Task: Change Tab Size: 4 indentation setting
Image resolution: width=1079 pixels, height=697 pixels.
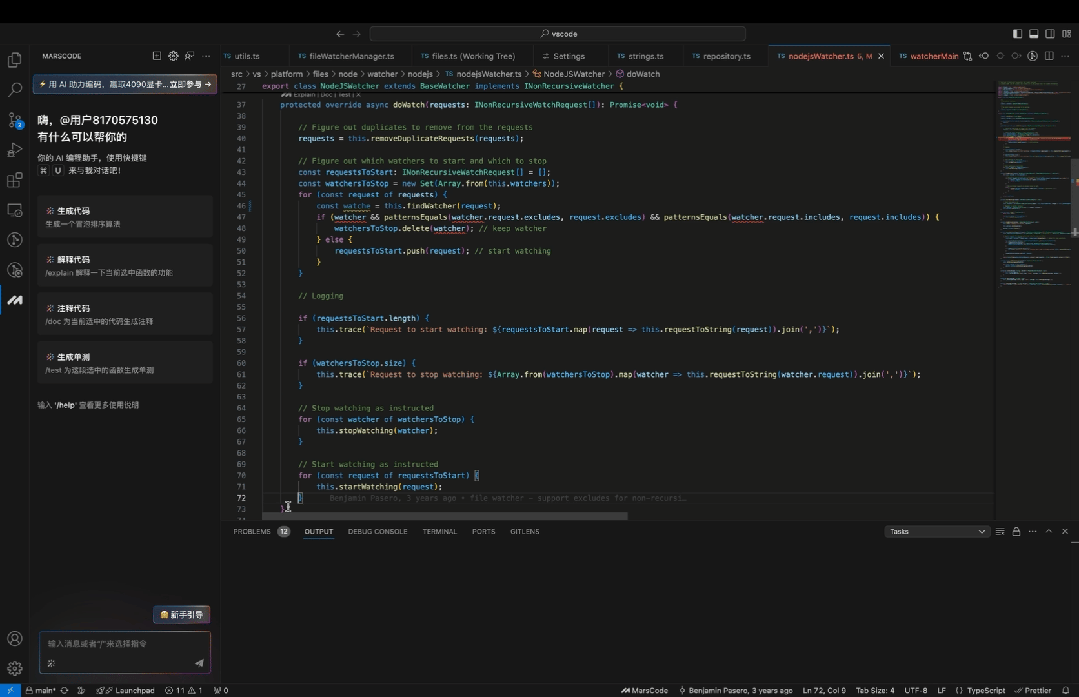Action: pyautogui.click(x=875, y=690)
